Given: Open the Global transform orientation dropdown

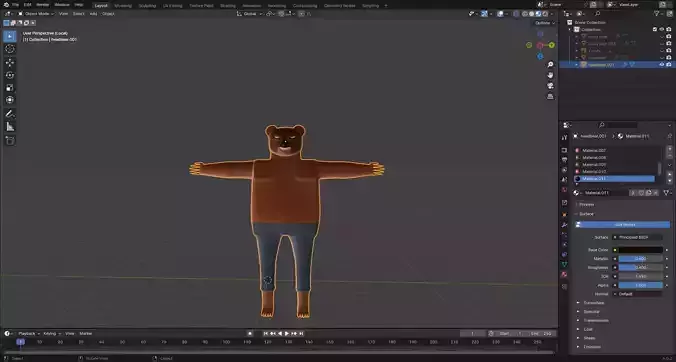Looking at the screenshot, I should (250, 14).
